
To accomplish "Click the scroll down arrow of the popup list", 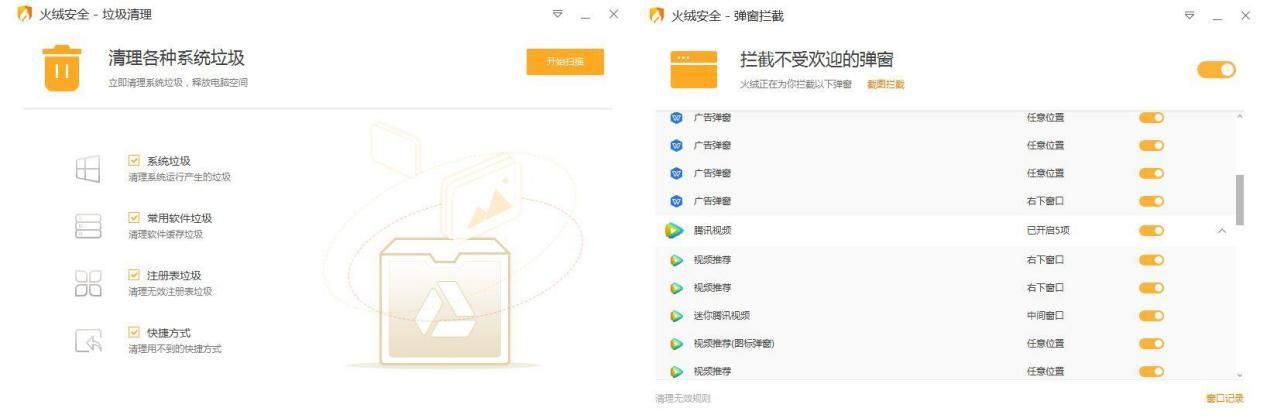I will [x=1241, y=375].
